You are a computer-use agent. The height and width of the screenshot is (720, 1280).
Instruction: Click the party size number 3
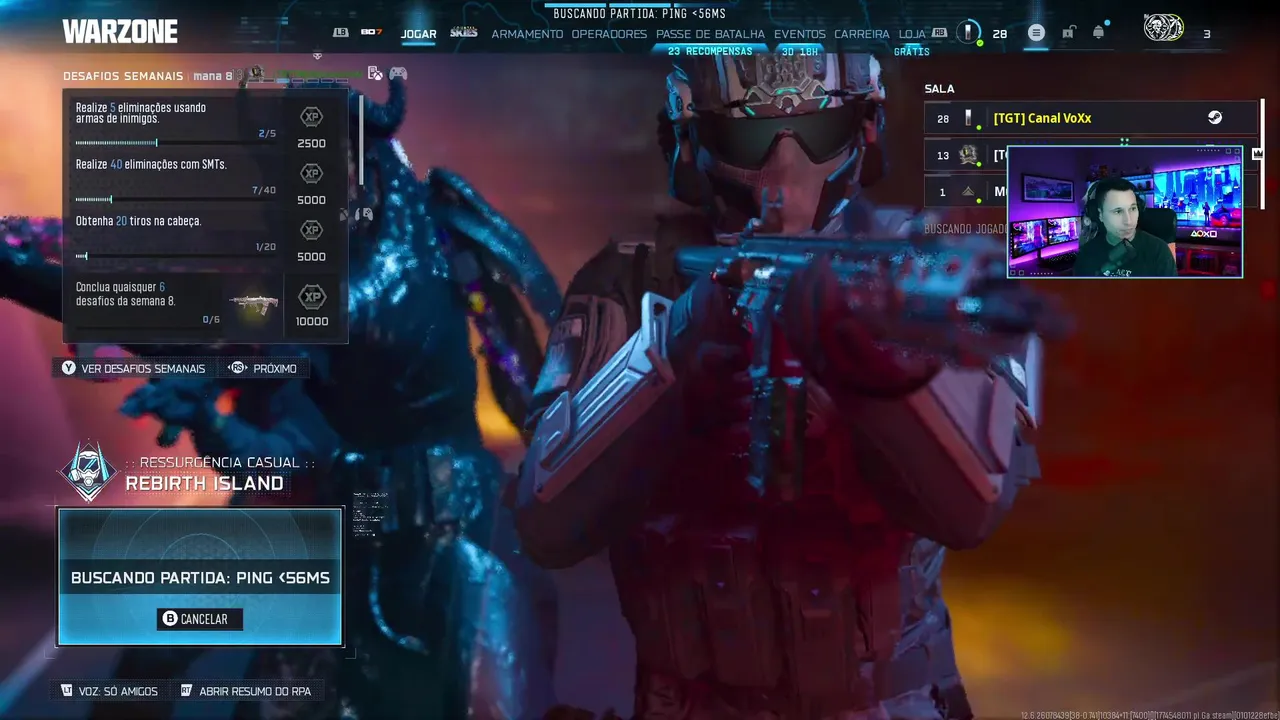[1206, 34]
